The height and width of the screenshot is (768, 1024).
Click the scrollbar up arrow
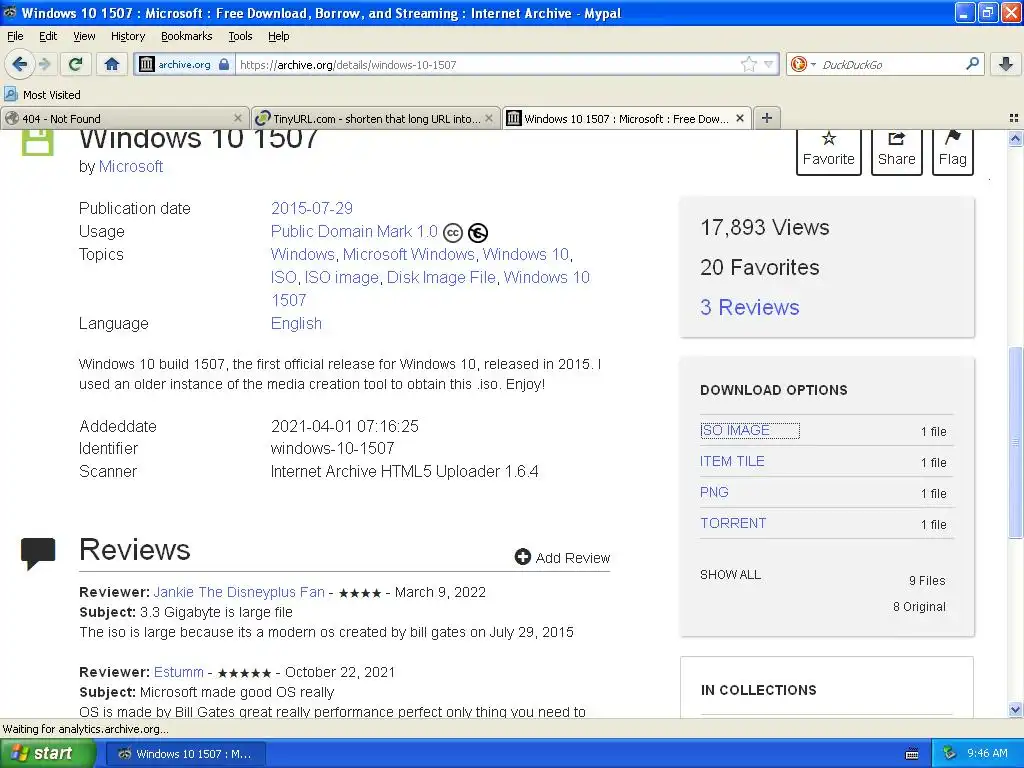[x=1015, y=138]
